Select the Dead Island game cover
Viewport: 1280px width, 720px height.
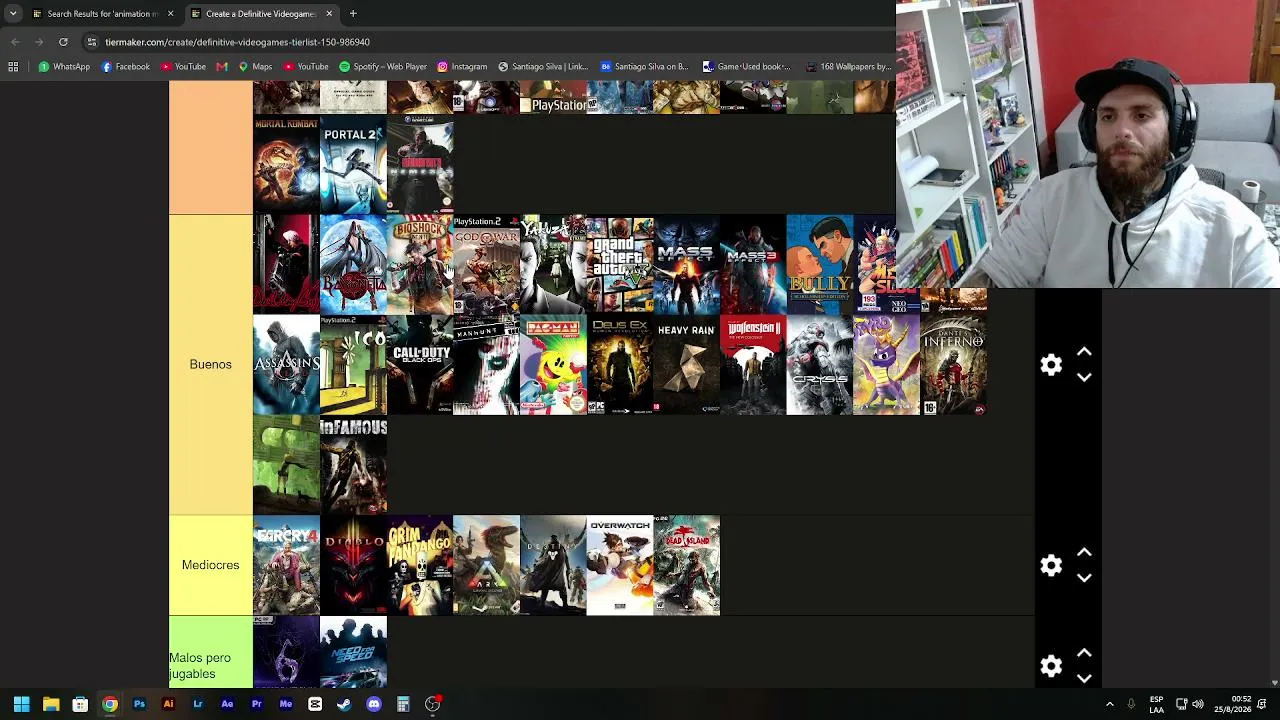click(x=686, y=565)
